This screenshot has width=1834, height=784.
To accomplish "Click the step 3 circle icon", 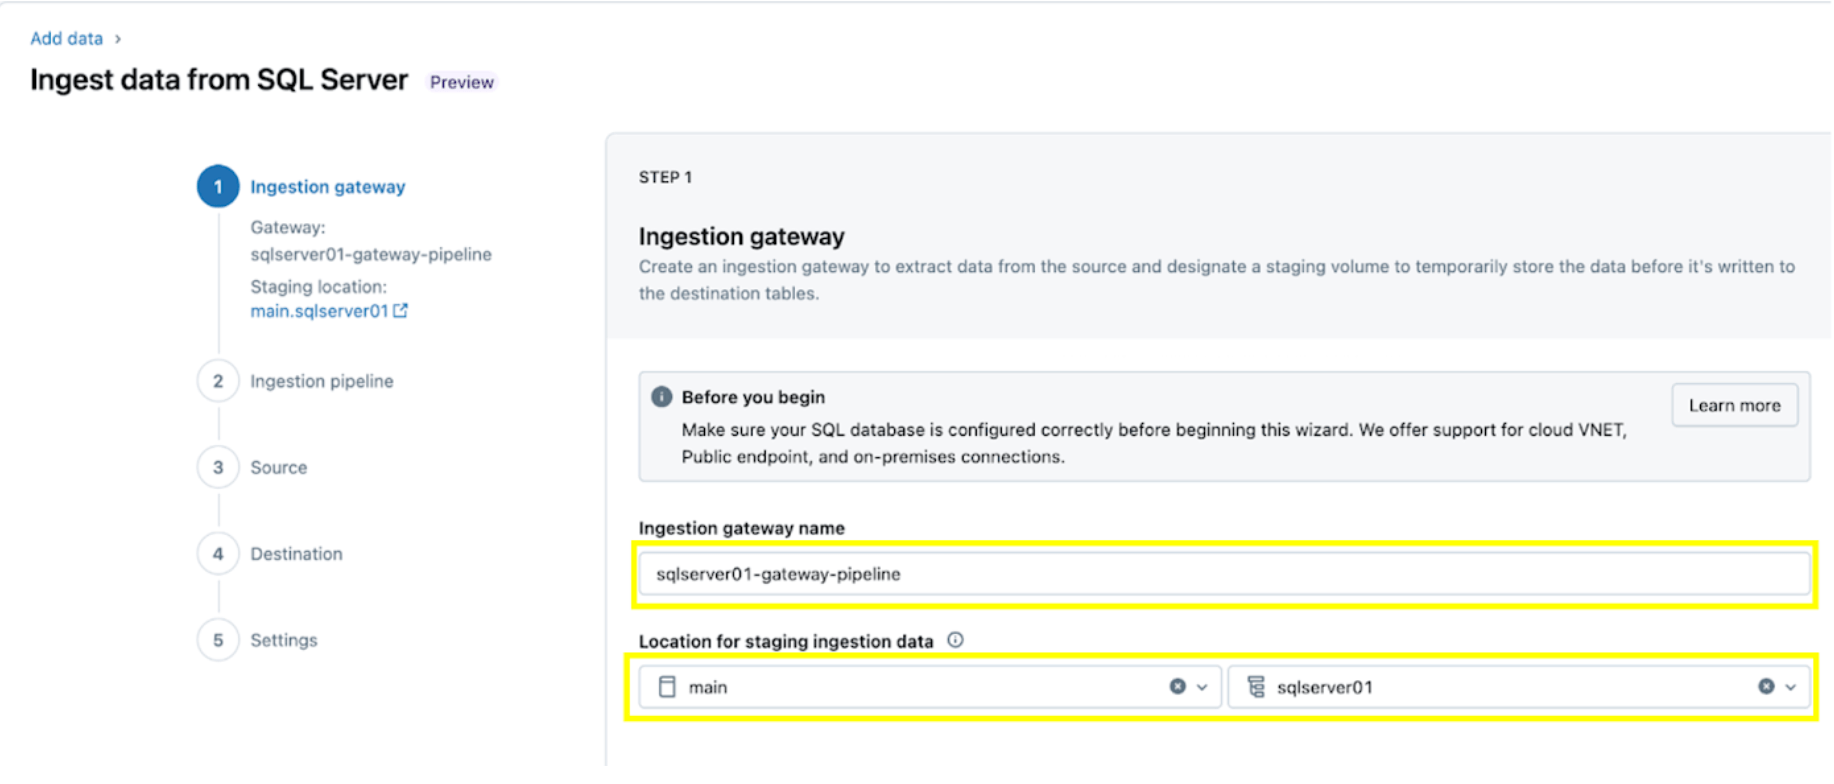I will click(x=217, y=467).
